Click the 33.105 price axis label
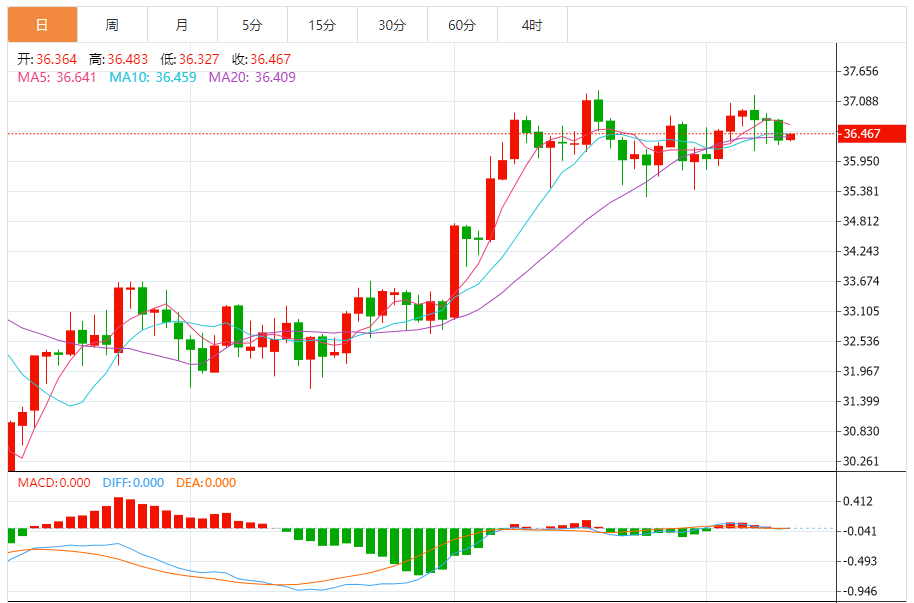Screen dimensions: 914x603 coord(860,311)
